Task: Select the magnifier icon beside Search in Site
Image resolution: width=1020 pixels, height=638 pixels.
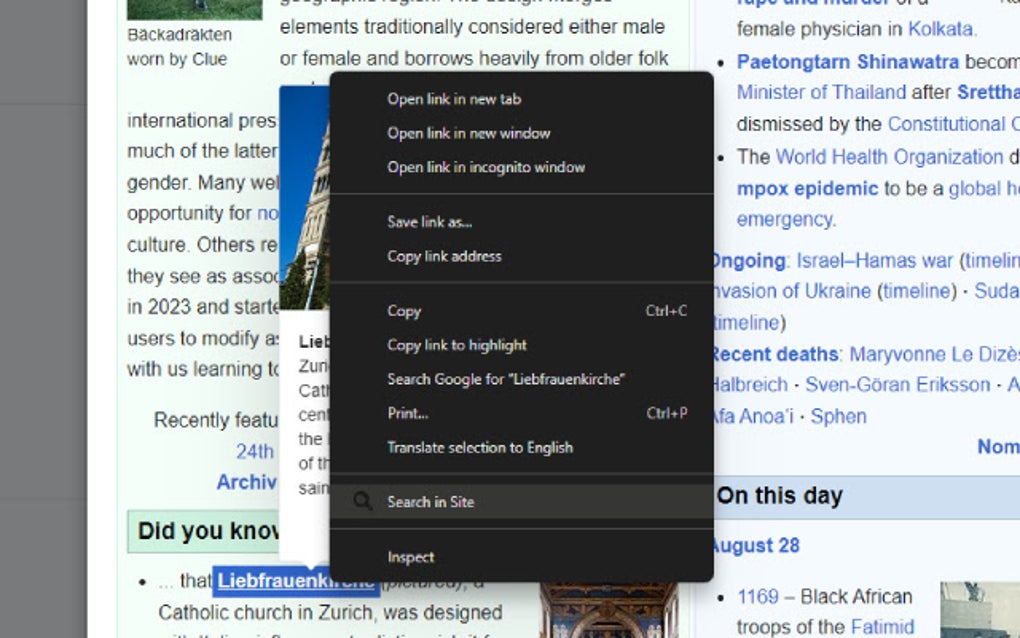Action: (x=362, y=501)
